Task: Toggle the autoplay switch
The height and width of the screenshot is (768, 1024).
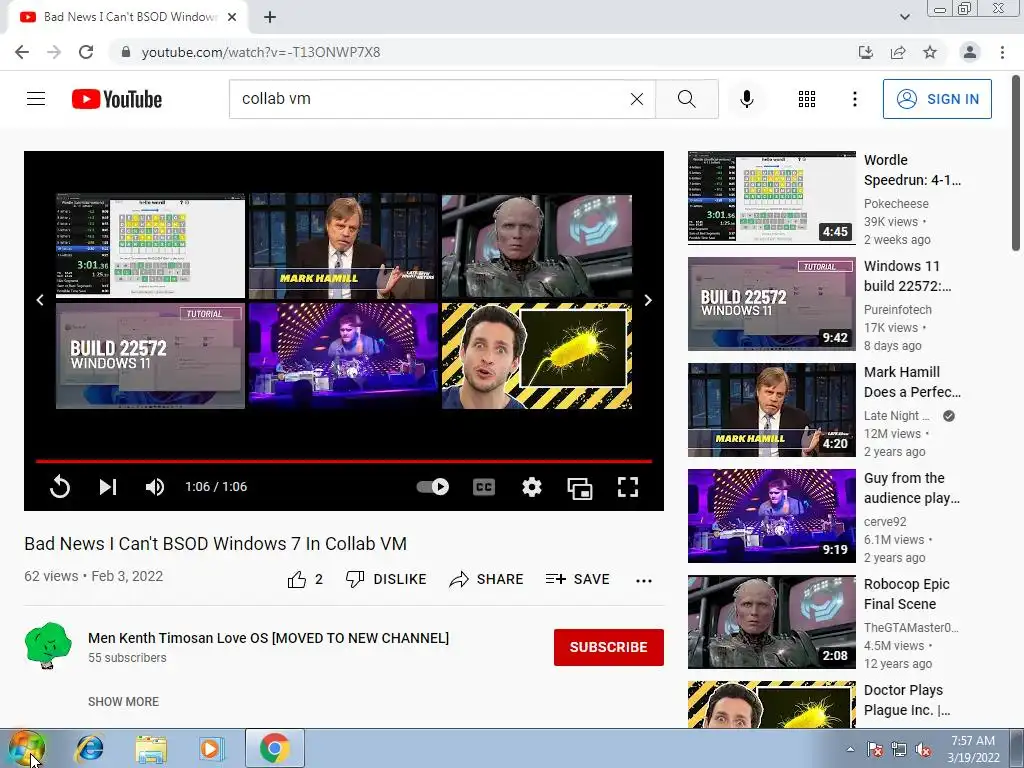Action: point(432,487)
